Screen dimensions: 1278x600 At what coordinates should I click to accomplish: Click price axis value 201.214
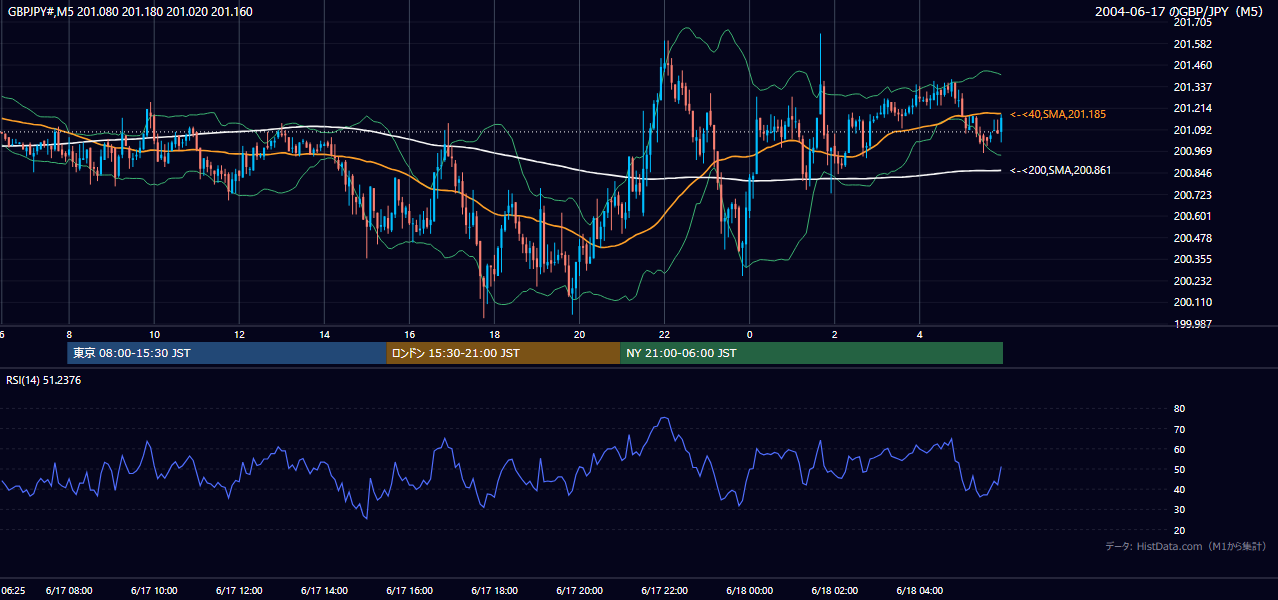(1192, 108)
